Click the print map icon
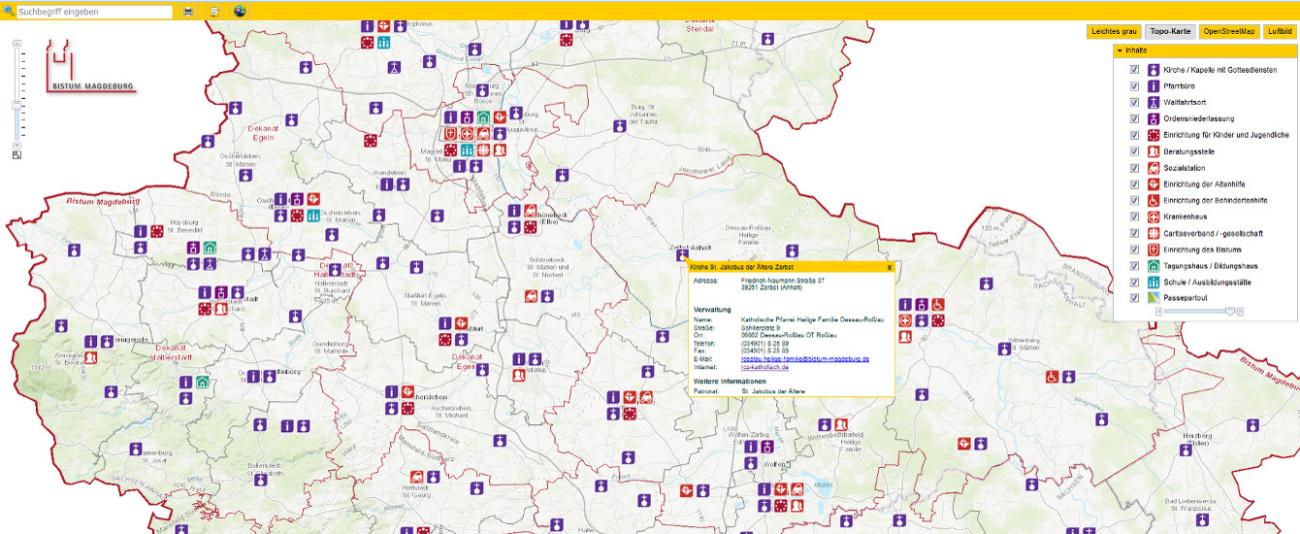Image resolution: width=1300 pixels, height=534 pixels. point(188,11)
